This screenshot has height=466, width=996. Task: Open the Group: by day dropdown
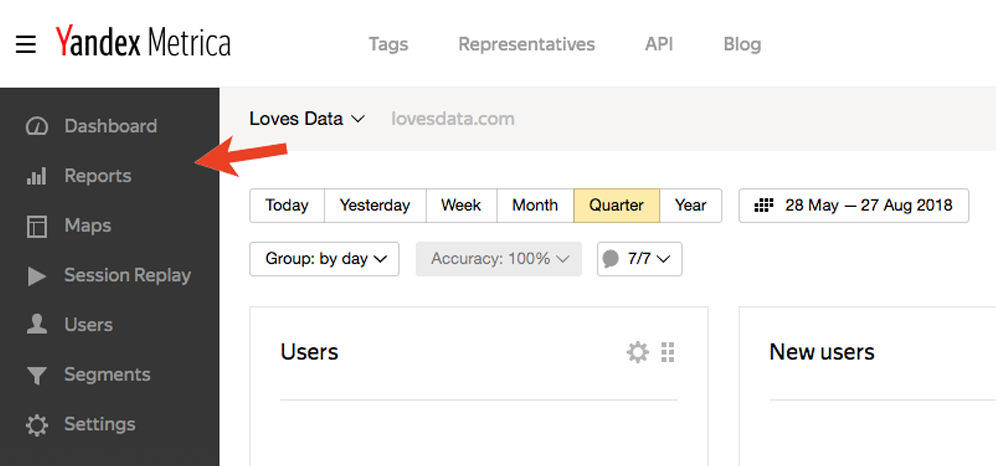tap(325, 259)
